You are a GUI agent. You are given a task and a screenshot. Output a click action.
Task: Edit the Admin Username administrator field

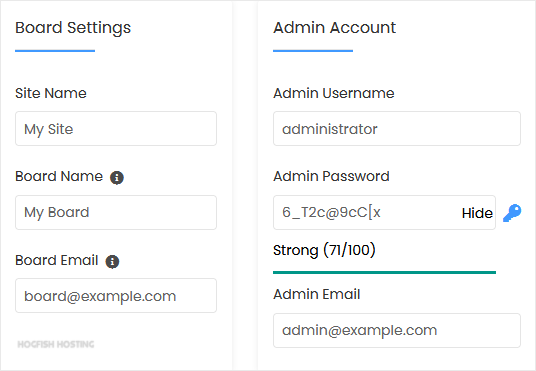click(397, 129)
